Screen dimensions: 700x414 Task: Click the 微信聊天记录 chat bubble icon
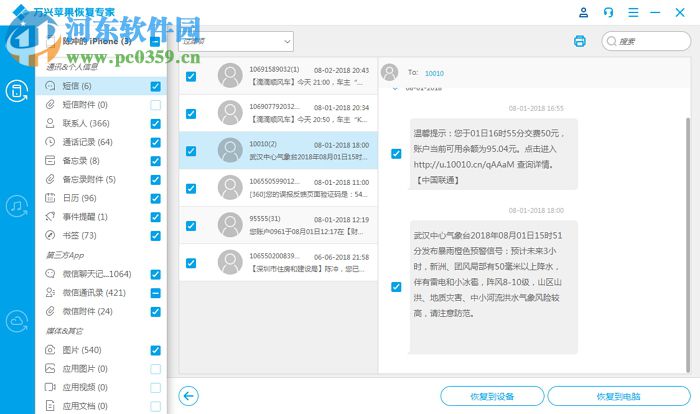point(50,274)
